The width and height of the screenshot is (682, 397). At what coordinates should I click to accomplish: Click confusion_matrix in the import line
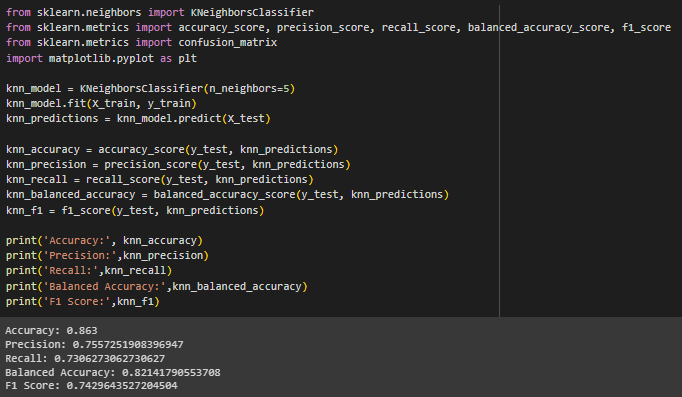click(x=227, y=43)
